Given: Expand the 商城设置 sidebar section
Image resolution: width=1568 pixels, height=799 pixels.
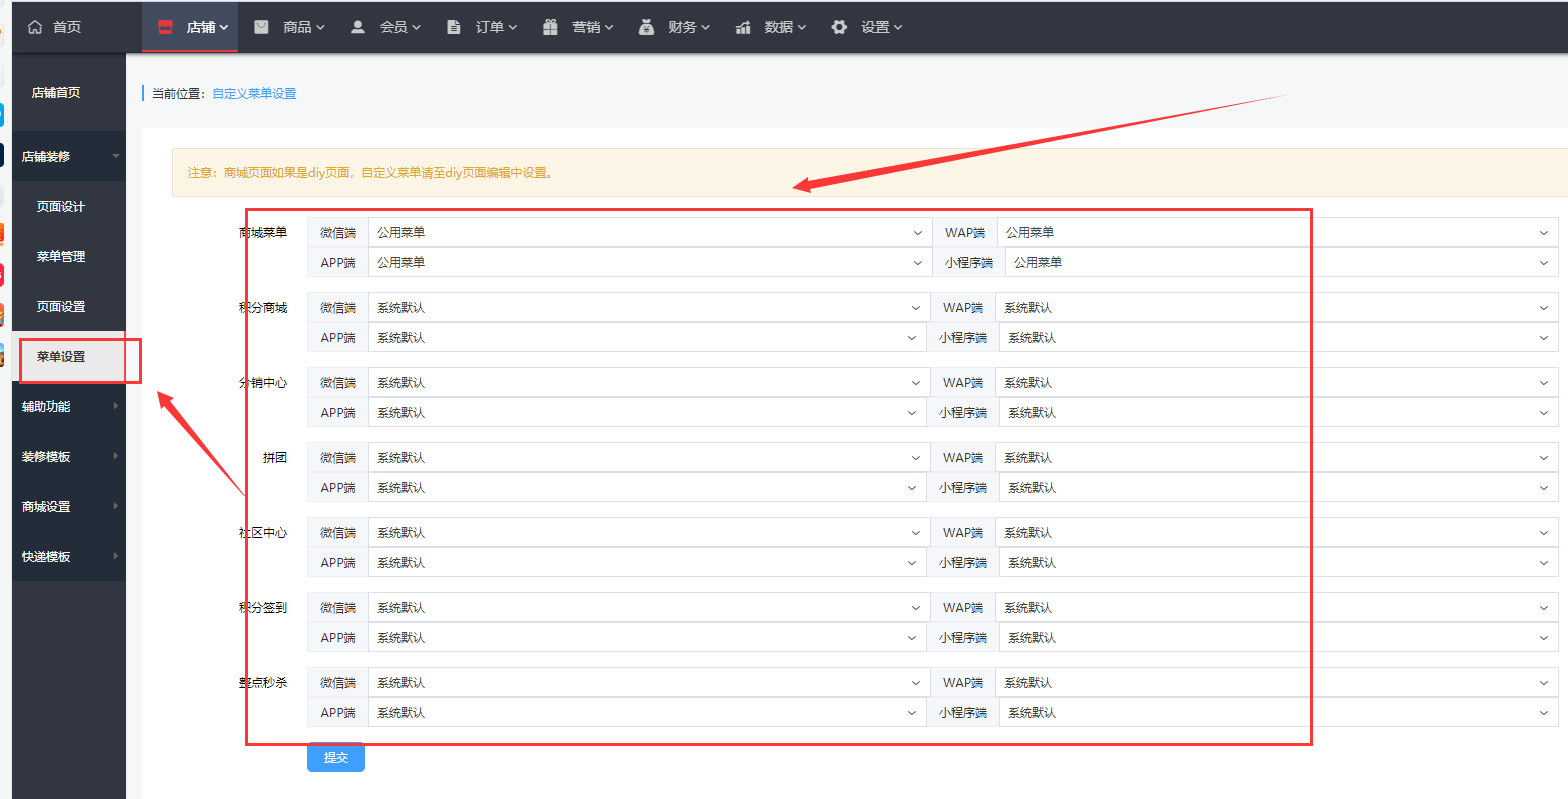Looking at the screenshot, I should [69, 506].
